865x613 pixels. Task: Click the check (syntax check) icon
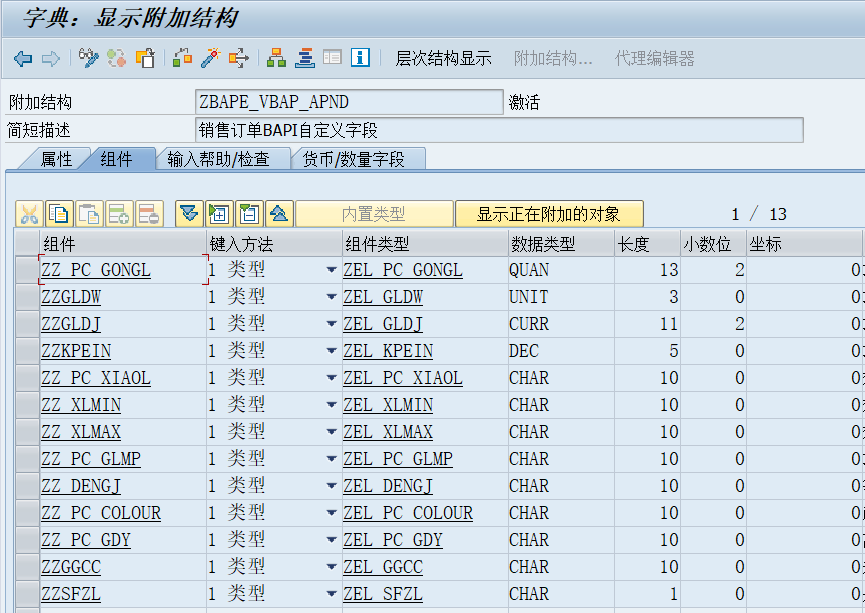pyautogui.click(x=182, y=59)
